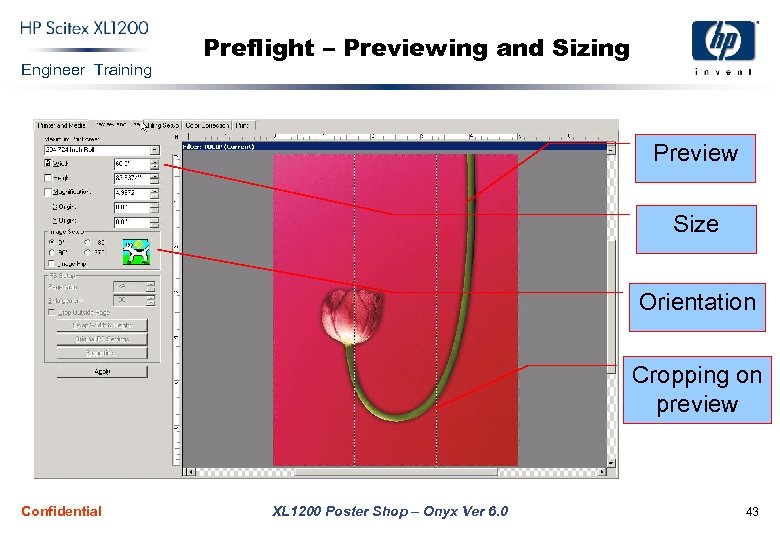Toggle the Crop Outside Page checkbox
The height and width of the screenshot is (540, 780).
point(51,312)
